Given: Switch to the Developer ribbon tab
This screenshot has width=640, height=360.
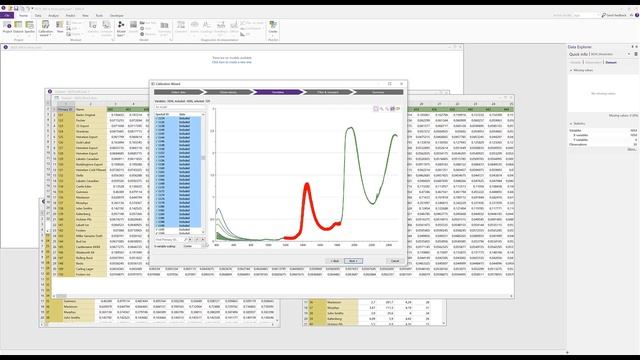Looking at the screenshot, I should click(x=116, y=16).
